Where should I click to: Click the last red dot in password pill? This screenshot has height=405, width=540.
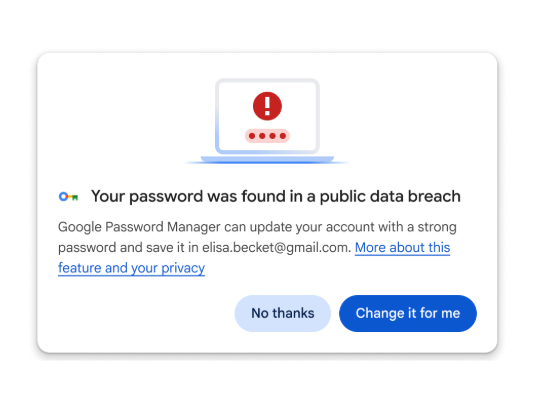coord(283,136)
